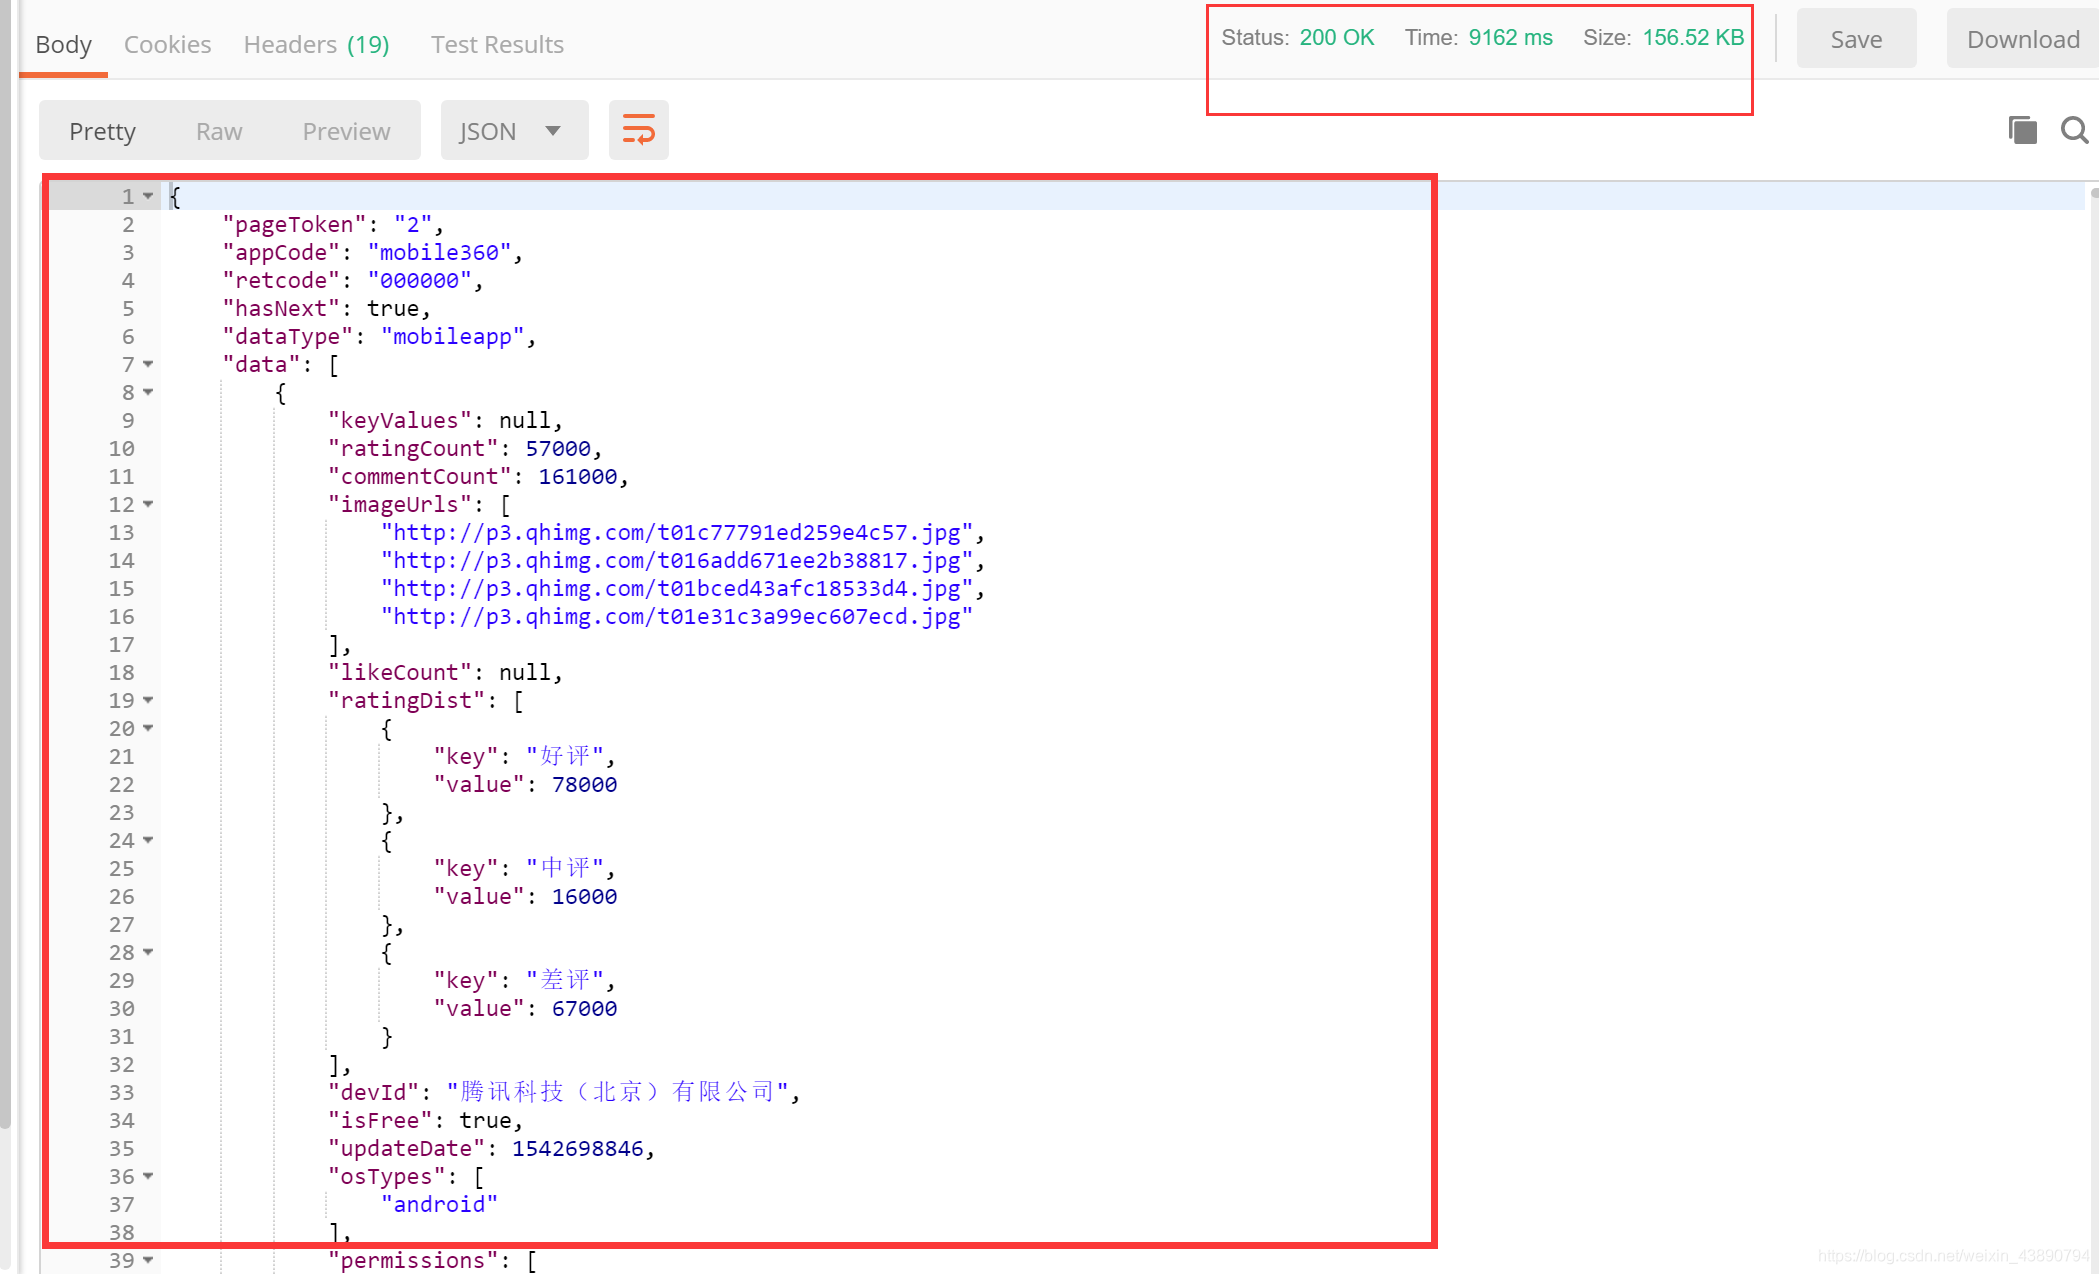Click the devId value 腾讯科技（北京）有限公司
Screen dimensions: 2099x1274
pyautogui.click(x=617, y=1092)
